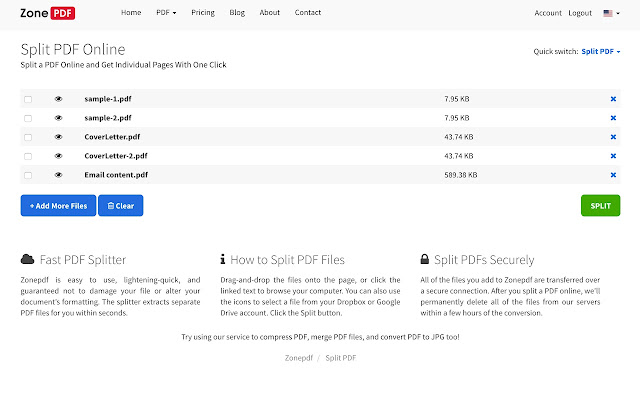Go to the Pricing page
640x400 pixels.
click(203, 13)
